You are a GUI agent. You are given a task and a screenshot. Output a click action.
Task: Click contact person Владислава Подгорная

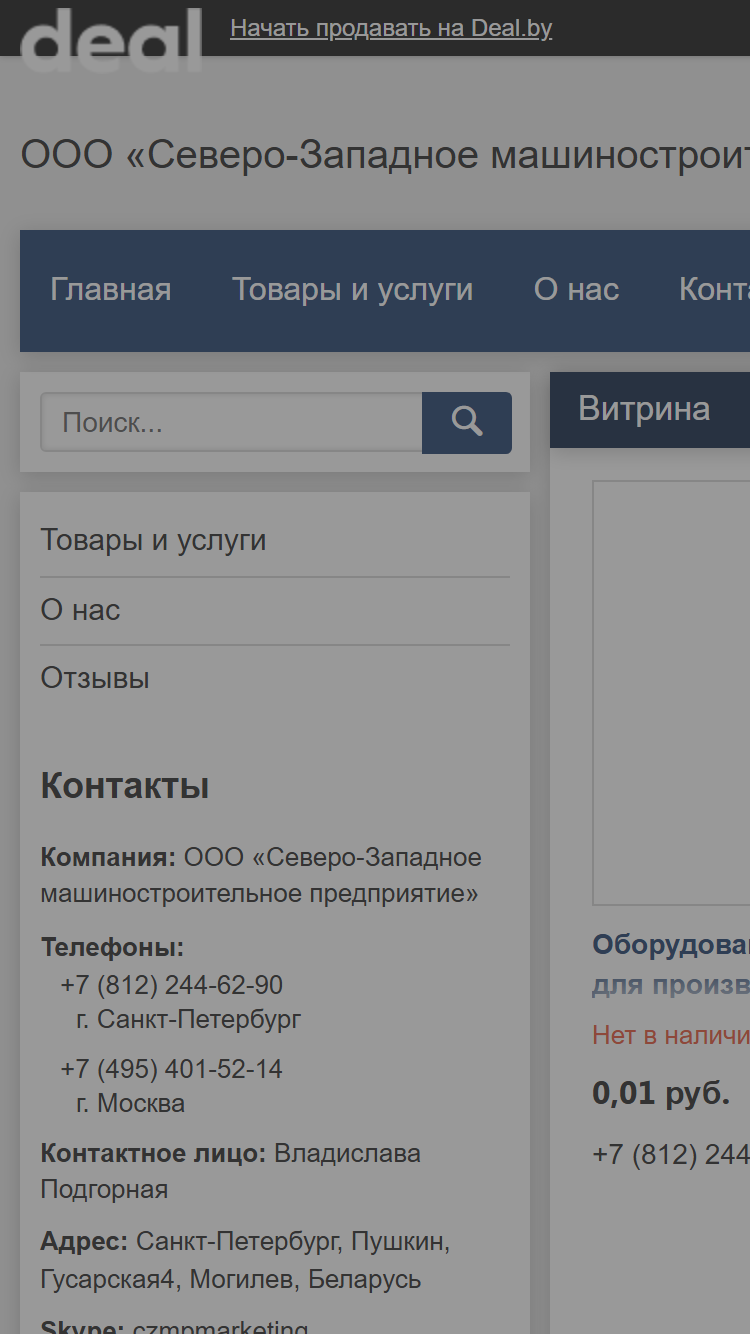pos(231,1171)
